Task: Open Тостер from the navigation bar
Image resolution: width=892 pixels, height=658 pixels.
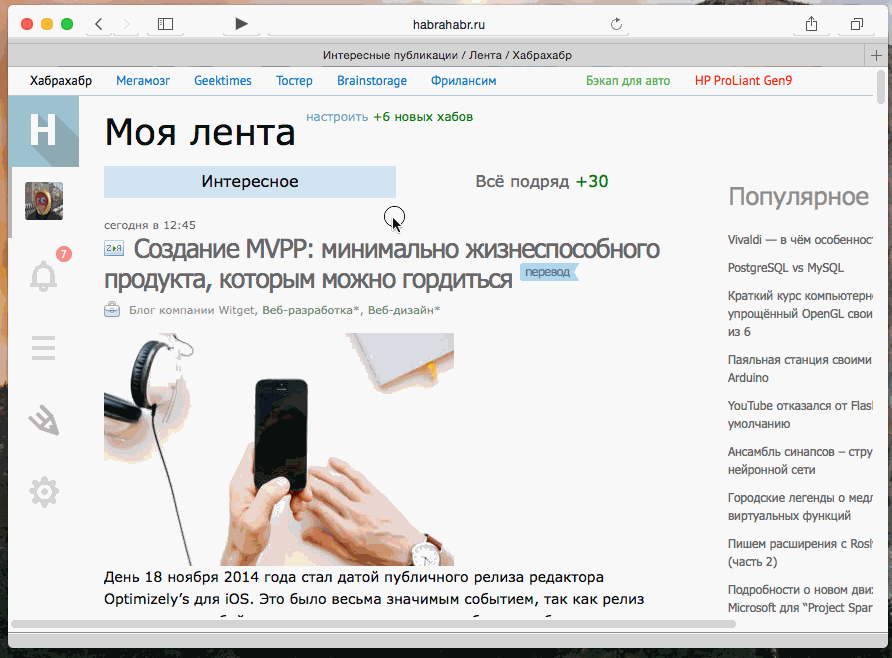Action: (x=294, y=80)
